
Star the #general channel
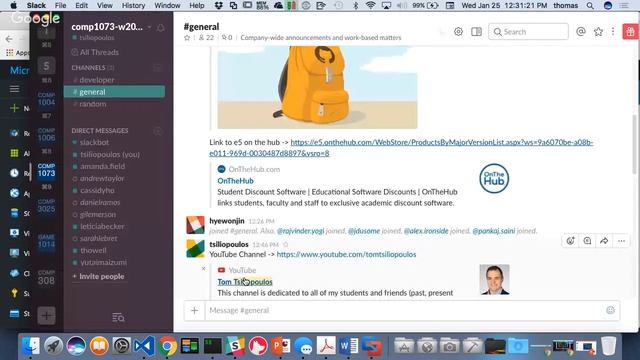[x=187, y=38]
